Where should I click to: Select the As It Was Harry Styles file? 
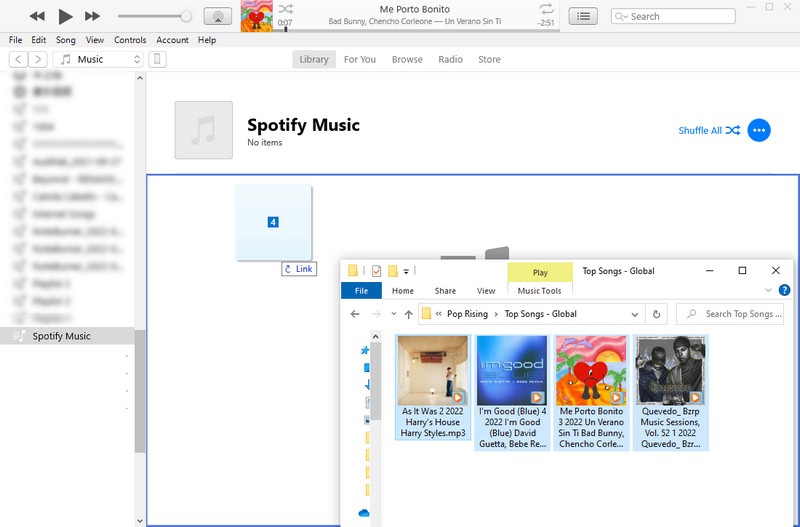pos(433,387)
